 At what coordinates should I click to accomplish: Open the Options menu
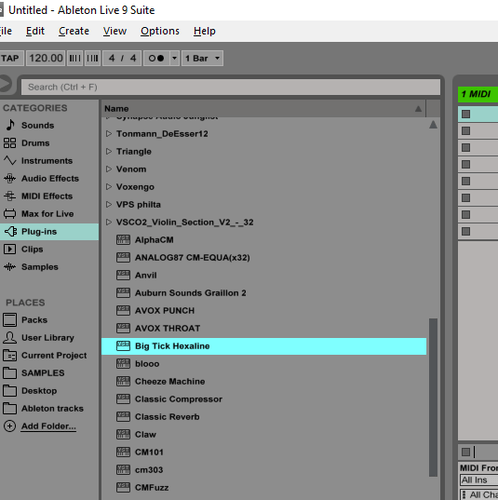[160, 31]
